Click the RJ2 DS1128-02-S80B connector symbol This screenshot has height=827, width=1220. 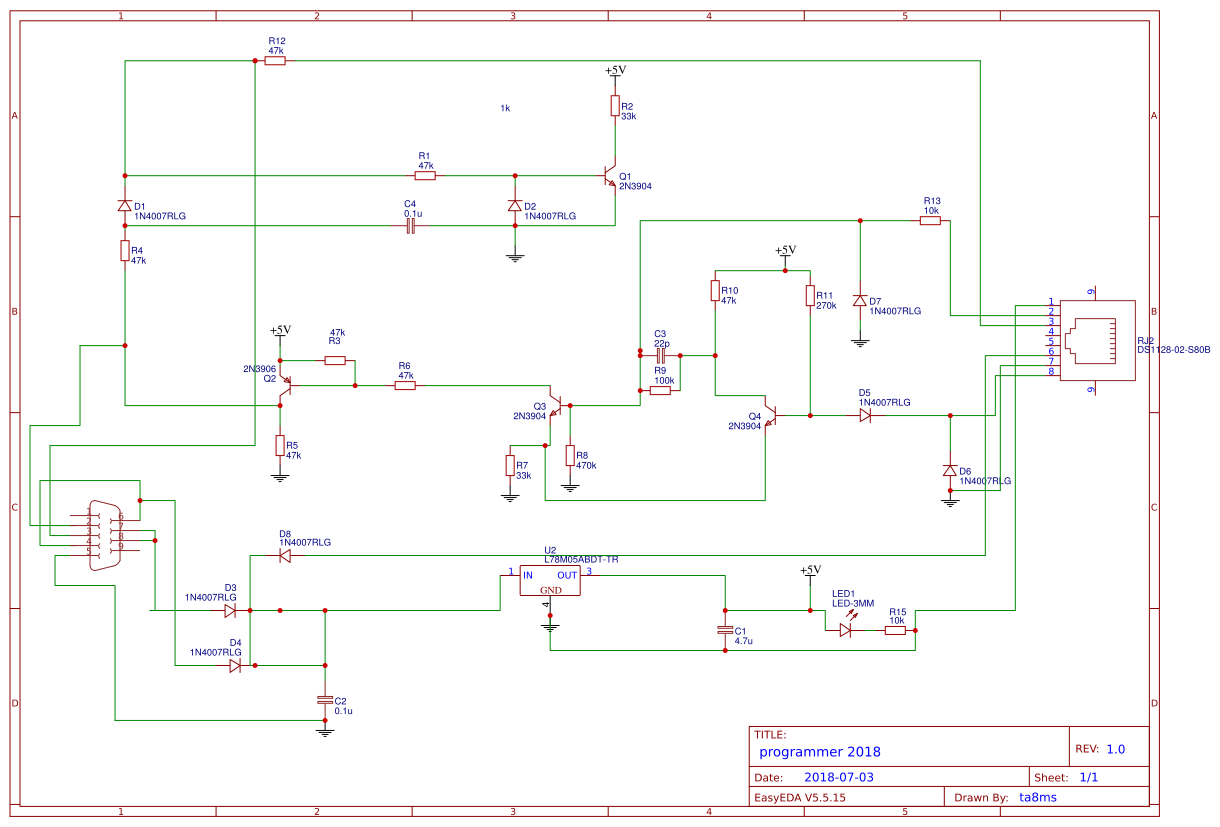pyautogui.click(x=1096, y=340)
